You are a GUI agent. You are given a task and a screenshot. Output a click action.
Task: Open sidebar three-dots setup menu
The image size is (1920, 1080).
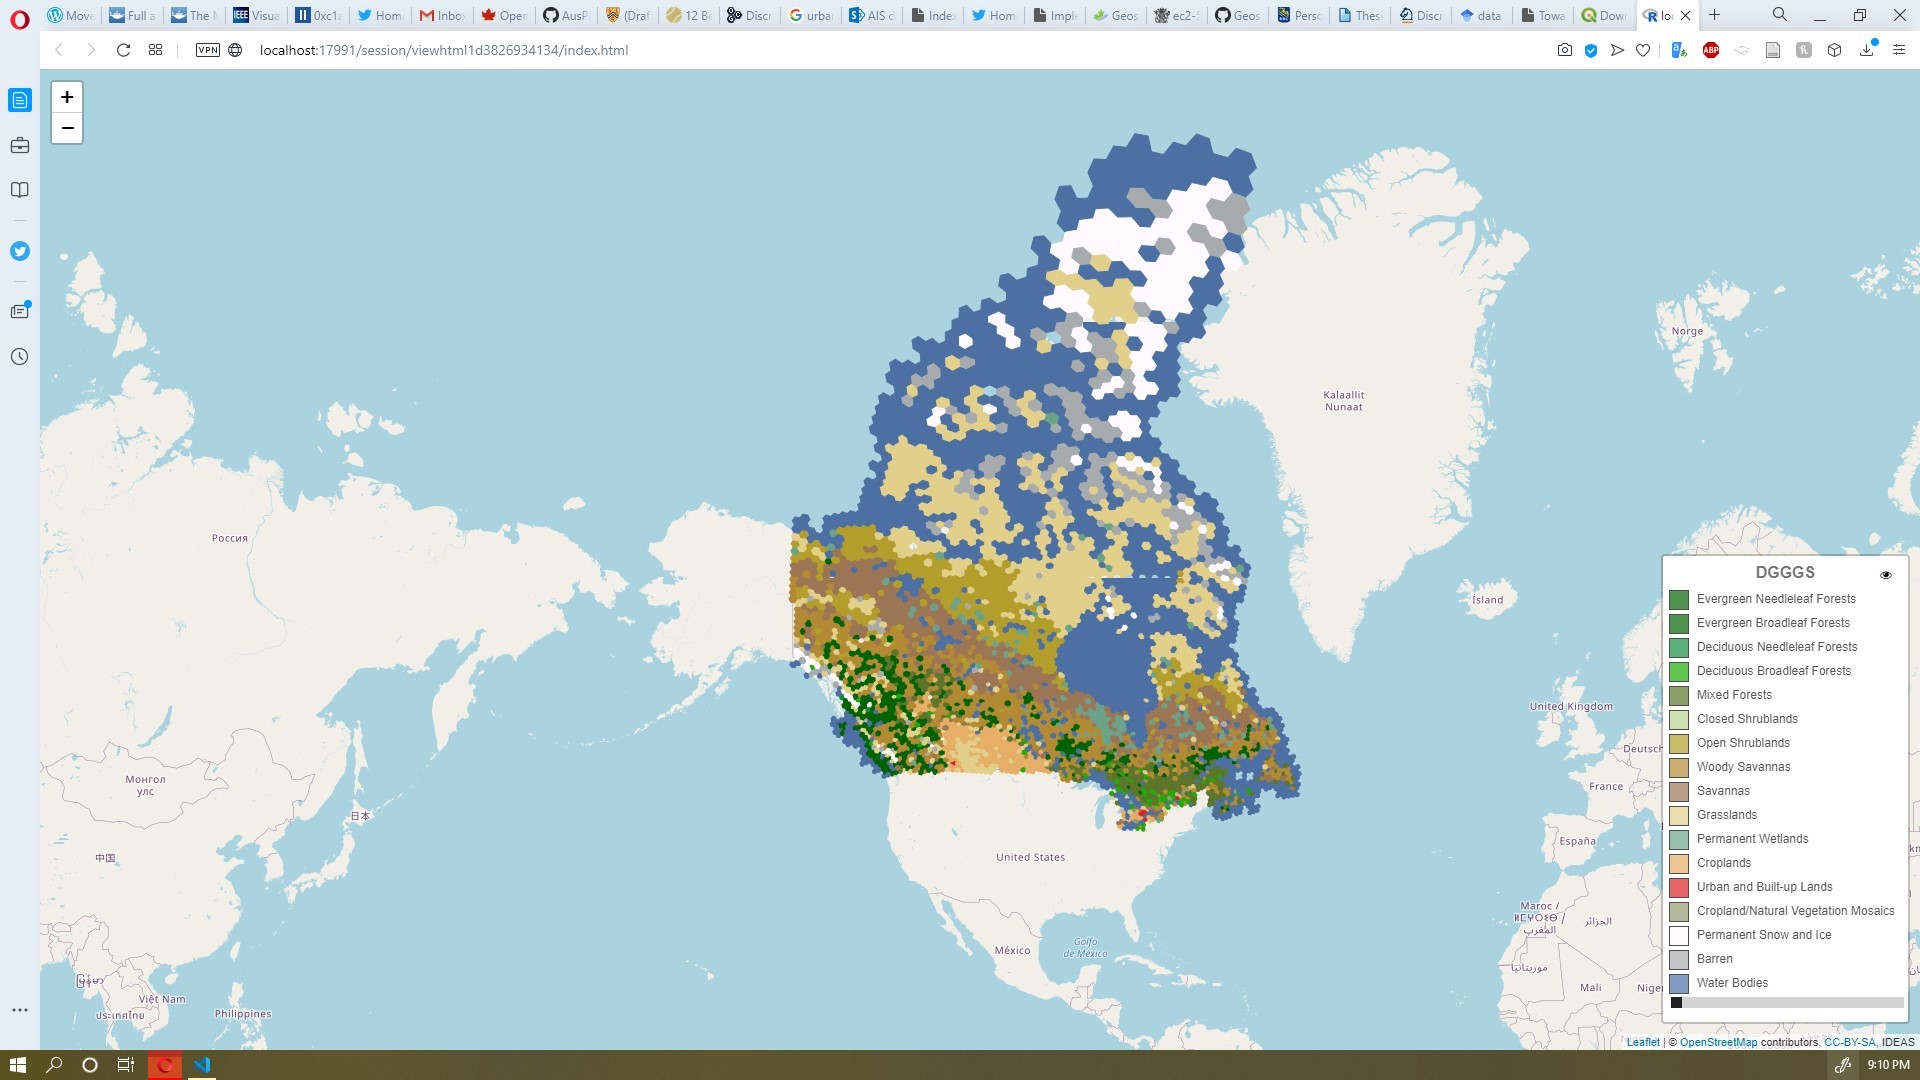[20, 1010]
